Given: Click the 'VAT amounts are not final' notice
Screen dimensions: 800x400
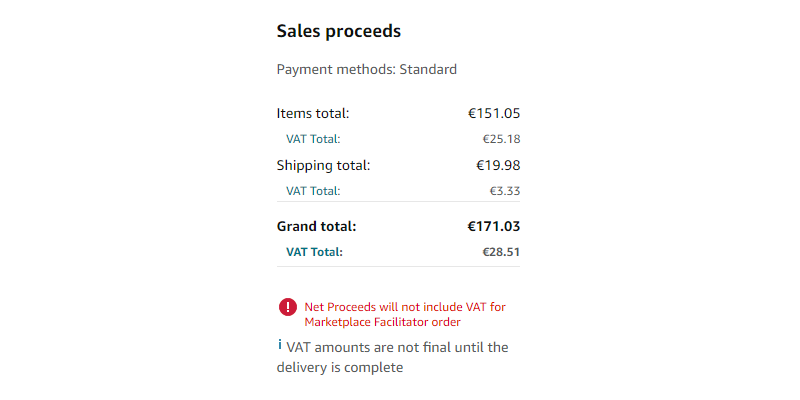Looking at the screenshot, I should (x=397, y=348).
